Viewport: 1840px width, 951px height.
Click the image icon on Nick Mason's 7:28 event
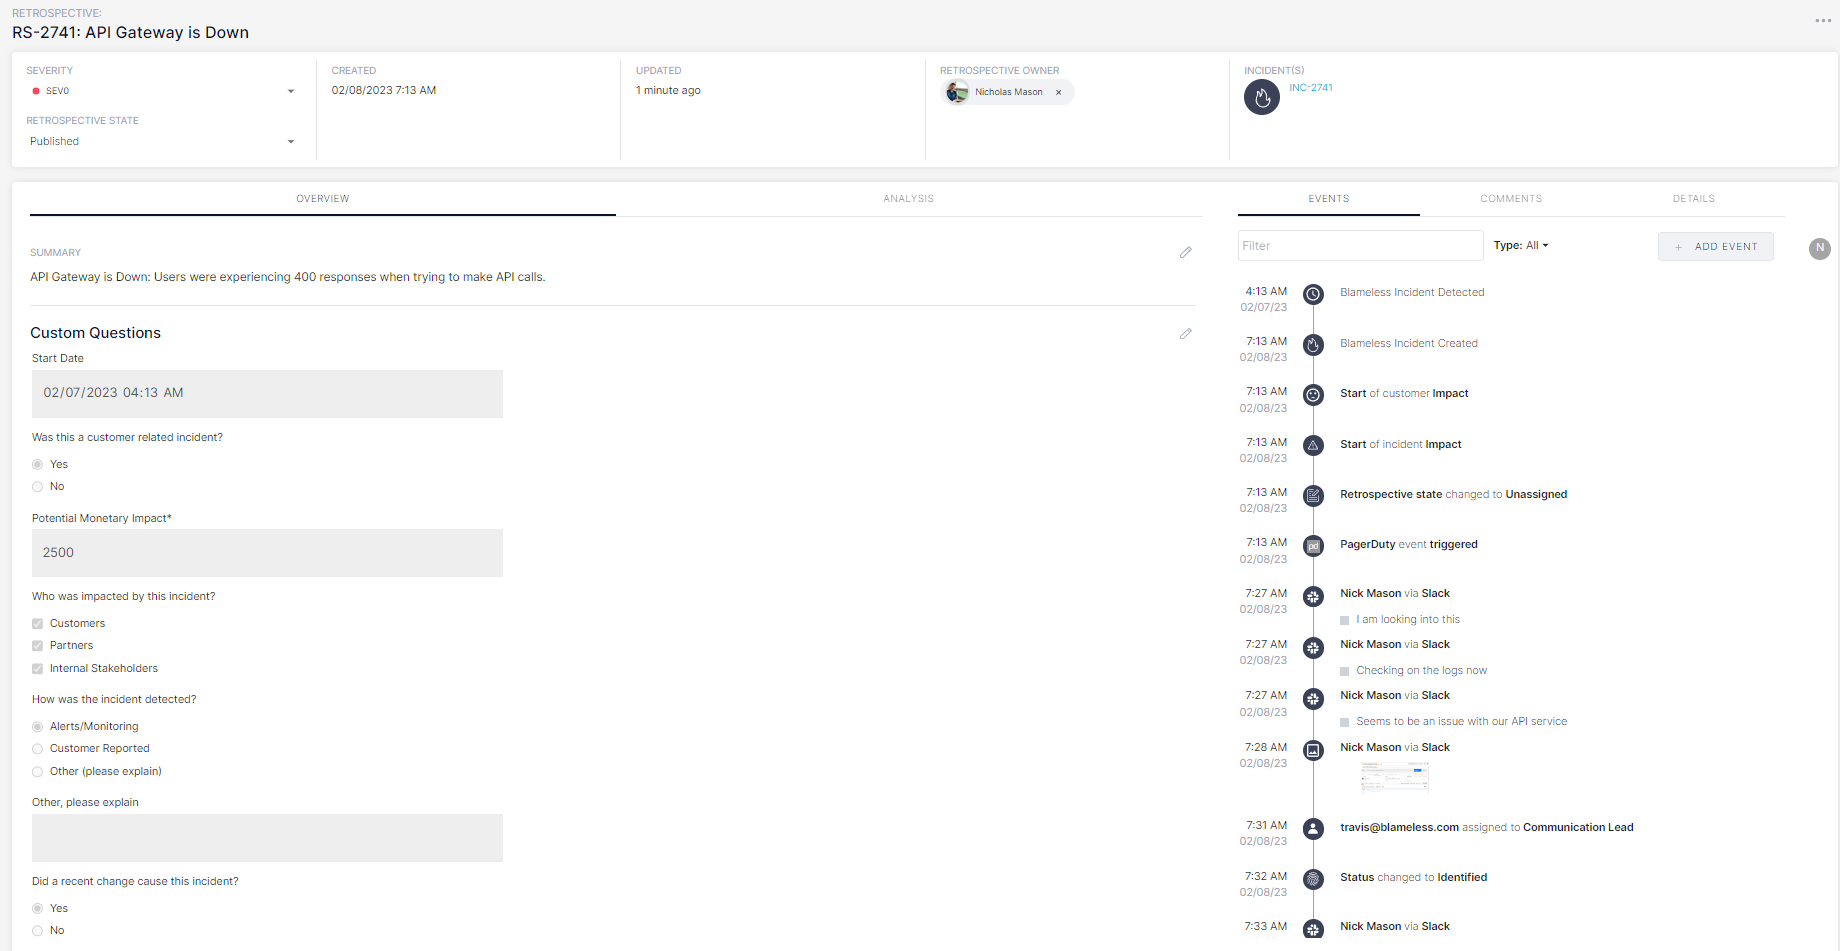coord(1313,750)
